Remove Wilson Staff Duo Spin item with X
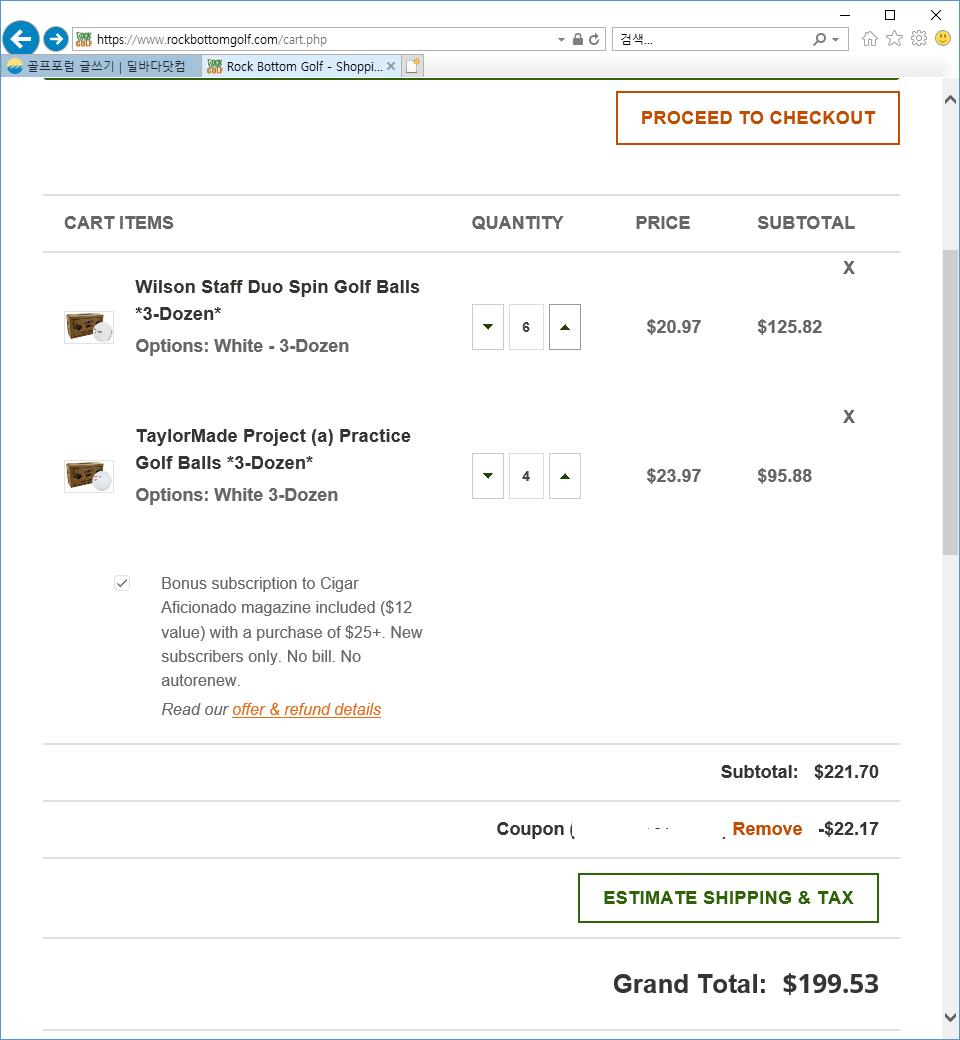The width and height of the screenshot is (960, 1040). (849, 268)
